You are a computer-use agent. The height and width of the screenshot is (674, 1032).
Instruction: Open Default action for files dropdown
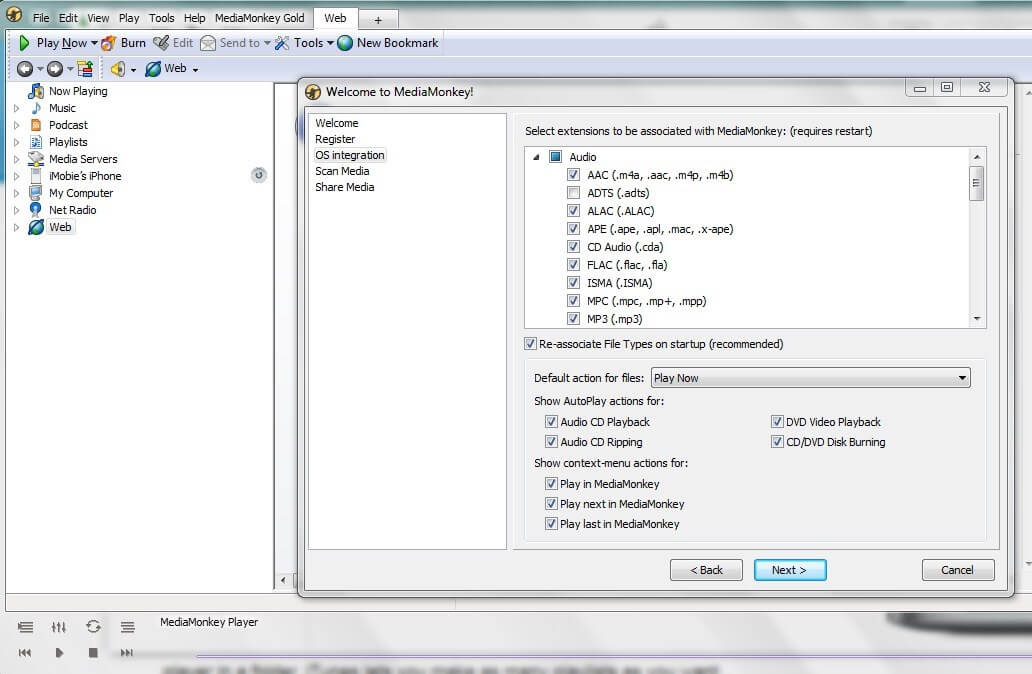point(810,378)
